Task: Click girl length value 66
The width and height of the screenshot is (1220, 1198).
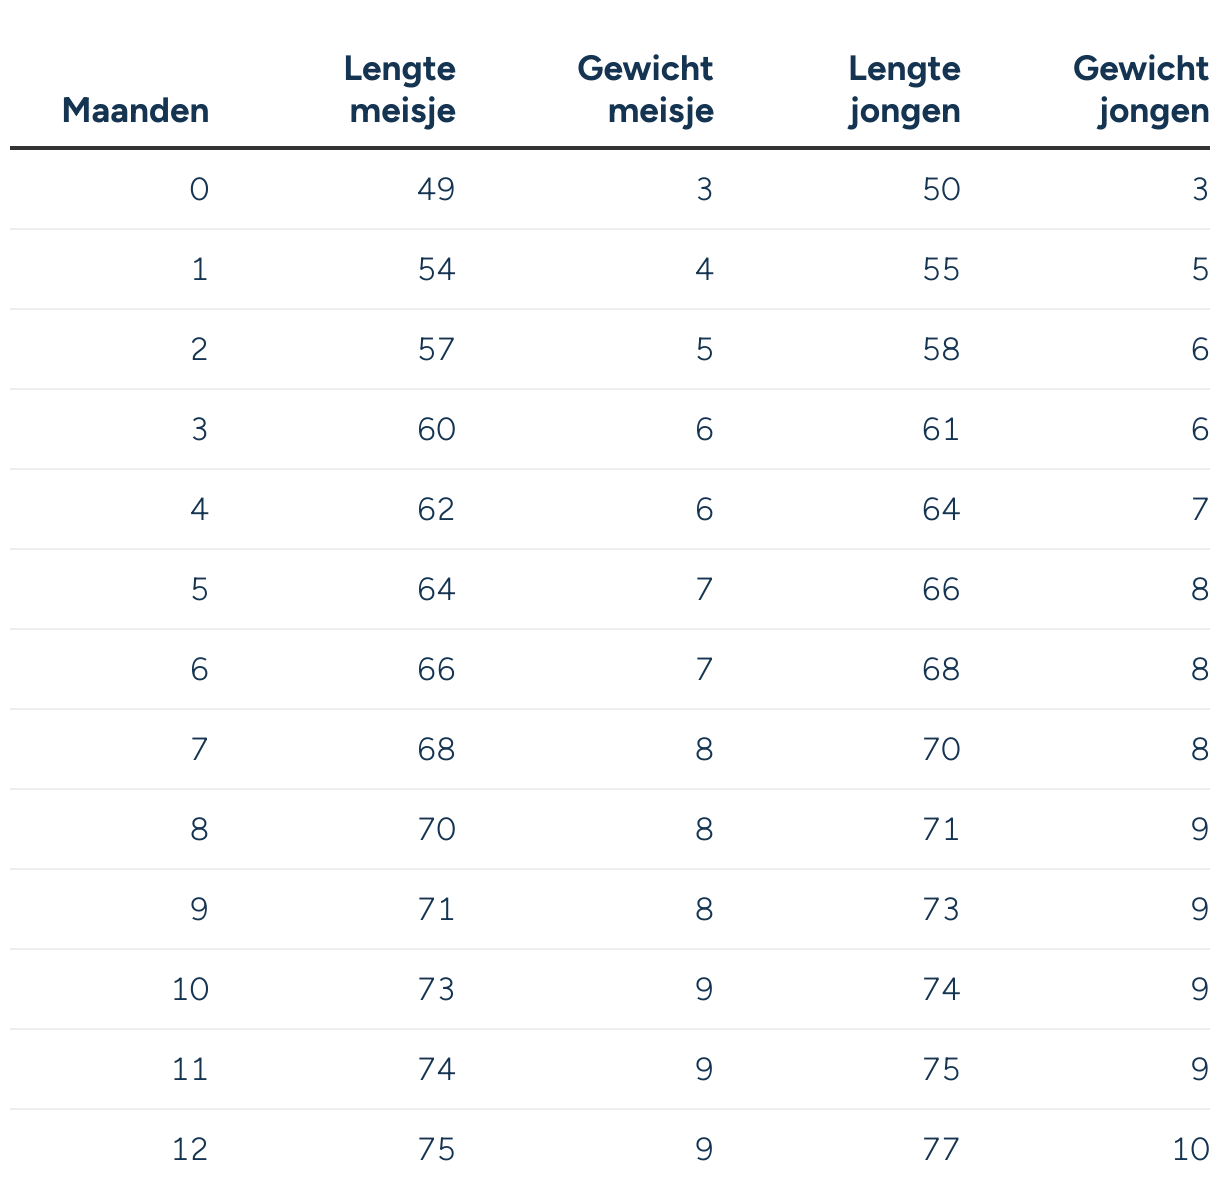Action: click(x=436, y=670)
